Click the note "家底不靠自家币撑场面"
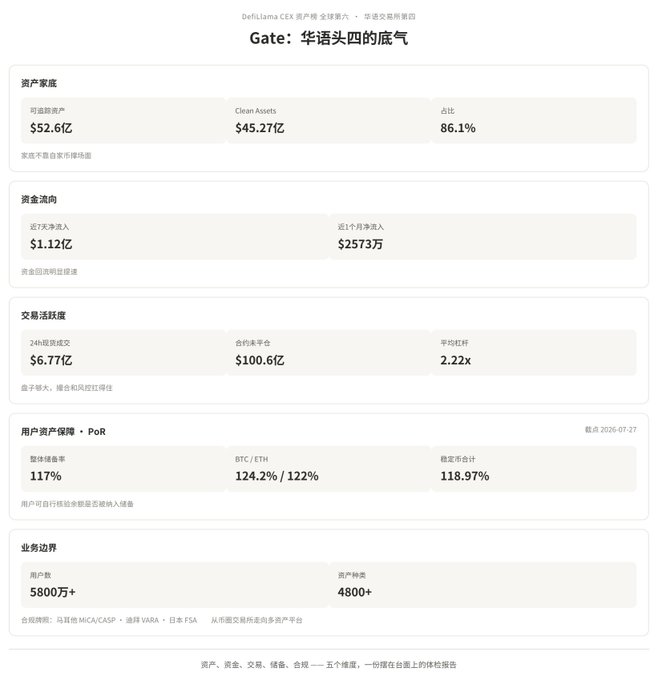Image resolution: width=658 pixels, height=680 pixels. click(56, 155)
